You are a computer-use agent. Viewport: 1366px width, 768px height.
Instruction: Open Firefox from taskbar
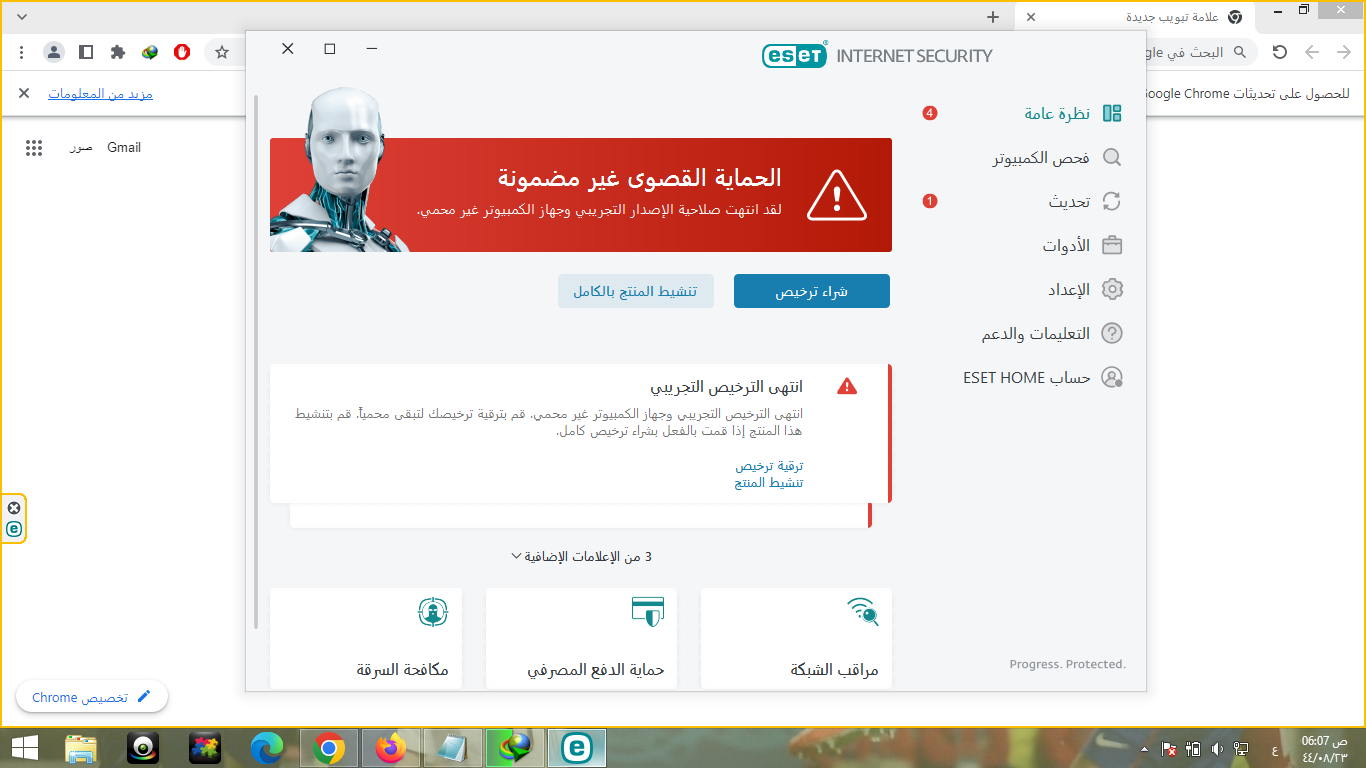(x=391, y=747)
